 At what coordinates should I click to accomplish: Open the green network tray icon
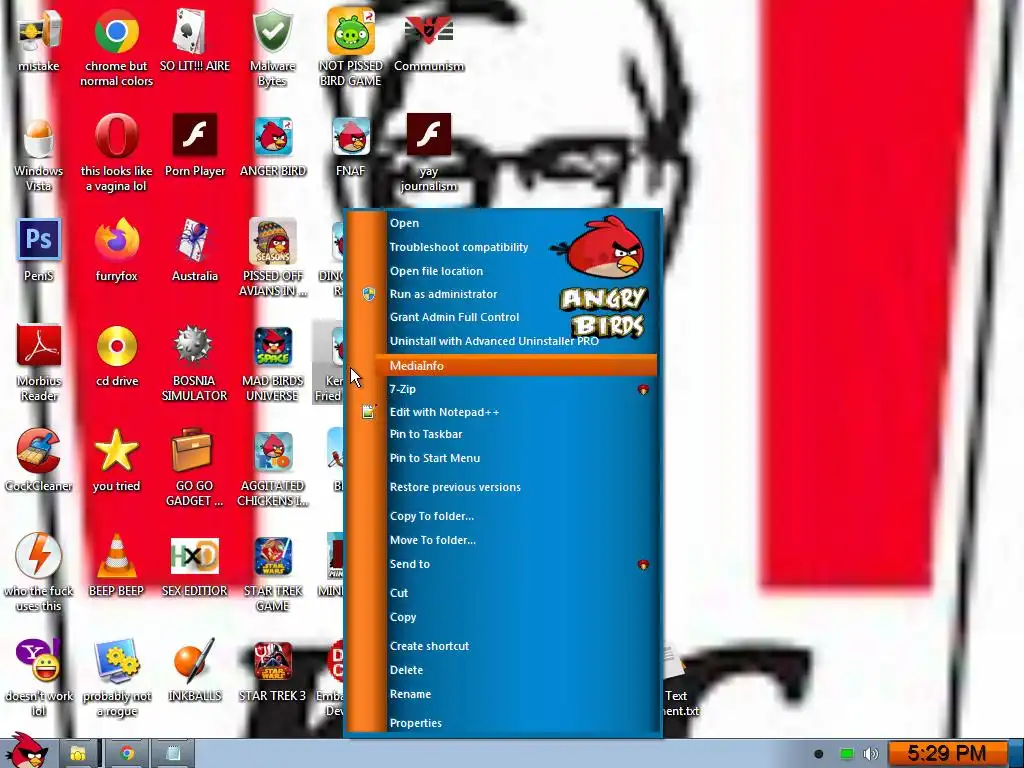pos(847,754)
